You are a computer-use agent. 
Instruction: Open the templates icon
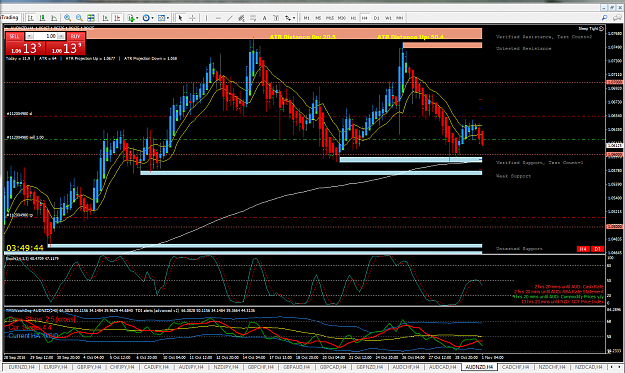click(x=161, y=18)
